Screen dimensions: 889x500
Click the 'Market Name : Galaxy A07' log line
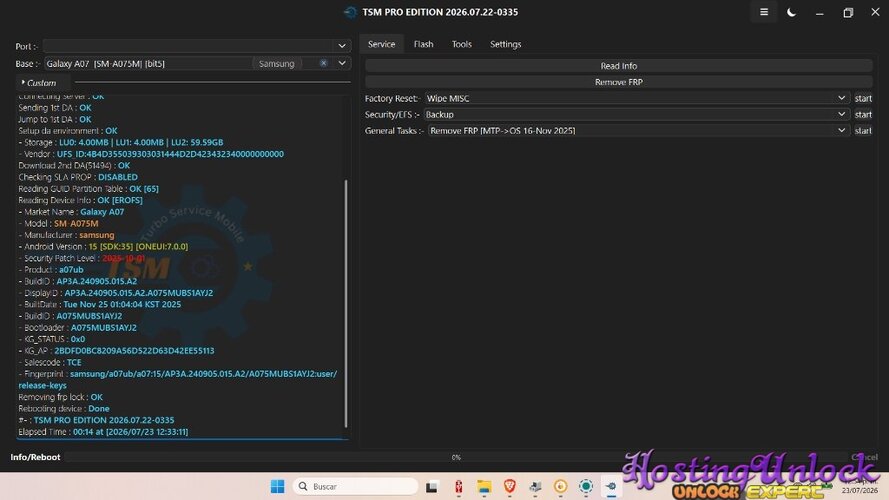pyautogui.click(x=71, y=212)
